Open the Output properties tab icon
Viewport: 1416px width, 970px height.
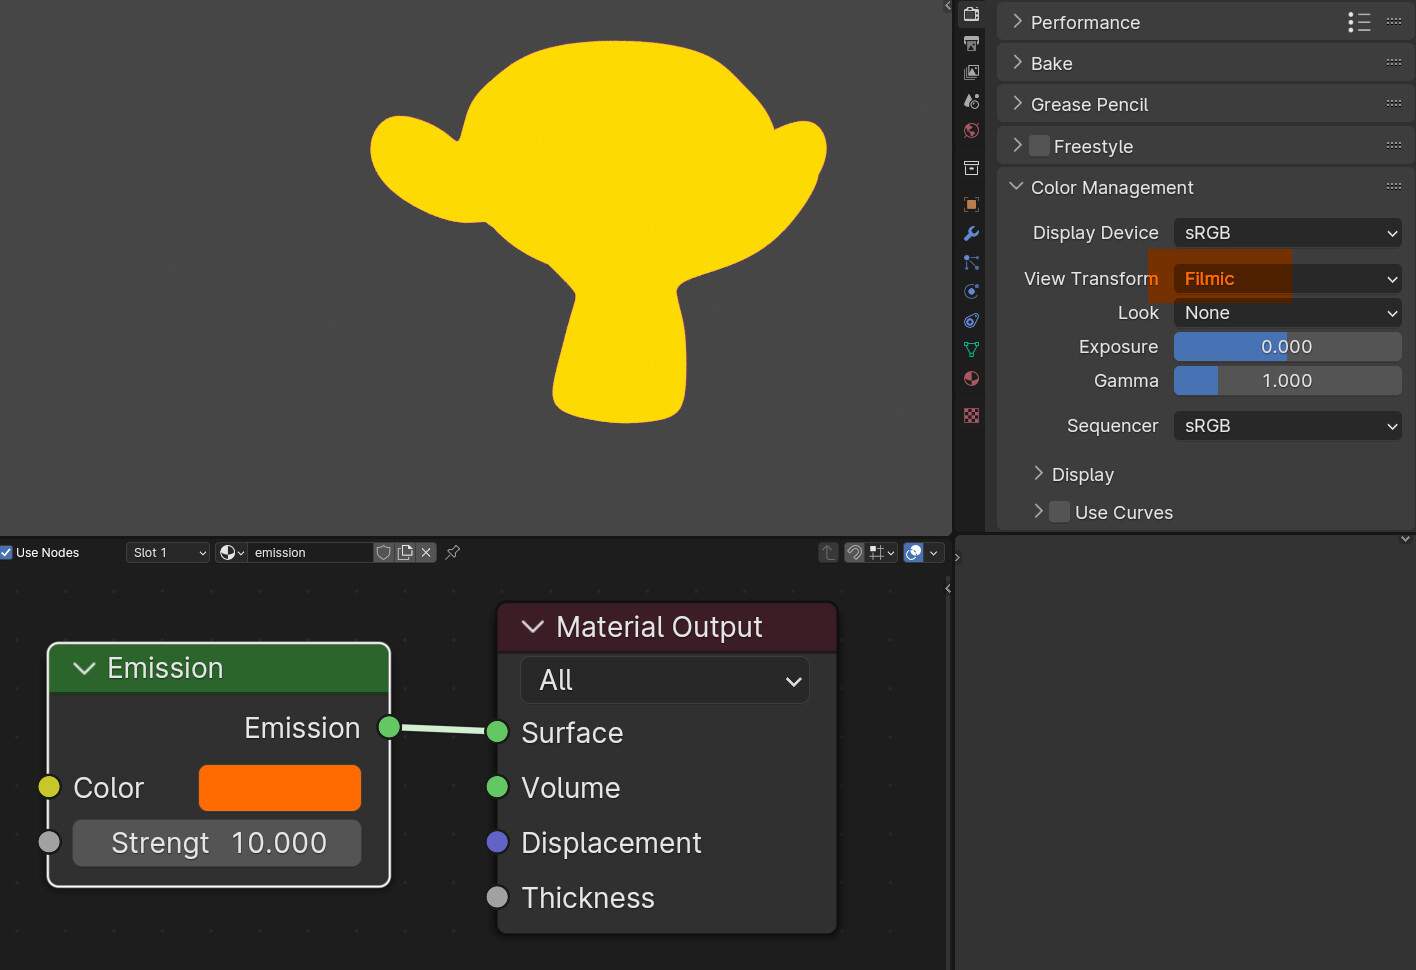971,43
